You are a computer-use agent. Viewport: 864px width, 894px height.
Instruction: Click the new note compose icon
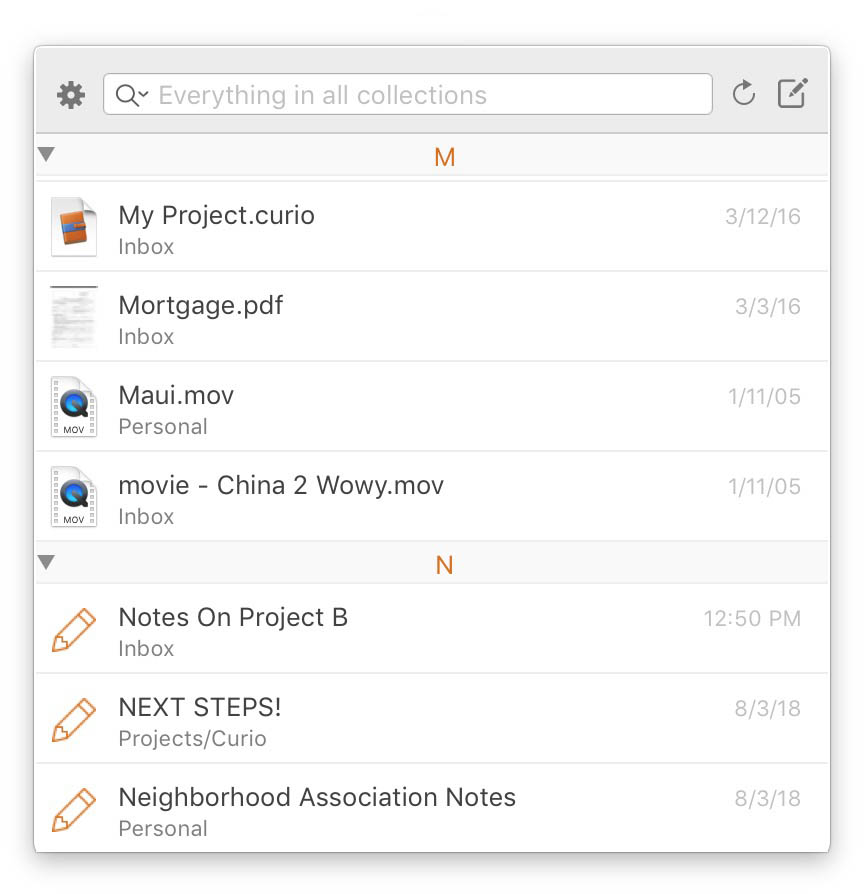792,94
